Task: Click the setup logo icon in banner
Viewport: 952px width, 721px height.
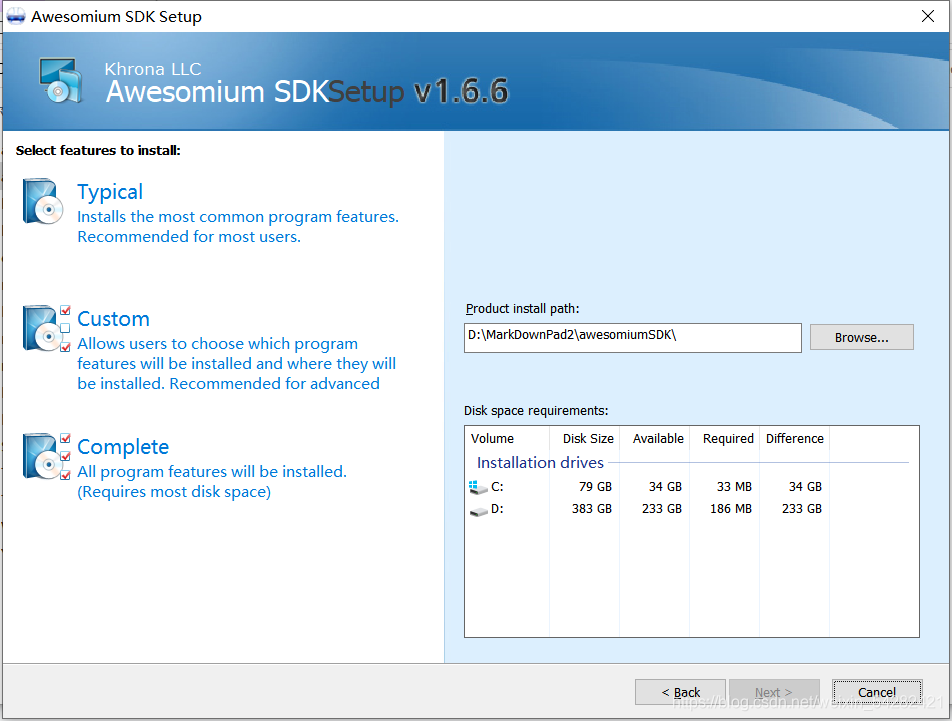Action: pos(61,81)
